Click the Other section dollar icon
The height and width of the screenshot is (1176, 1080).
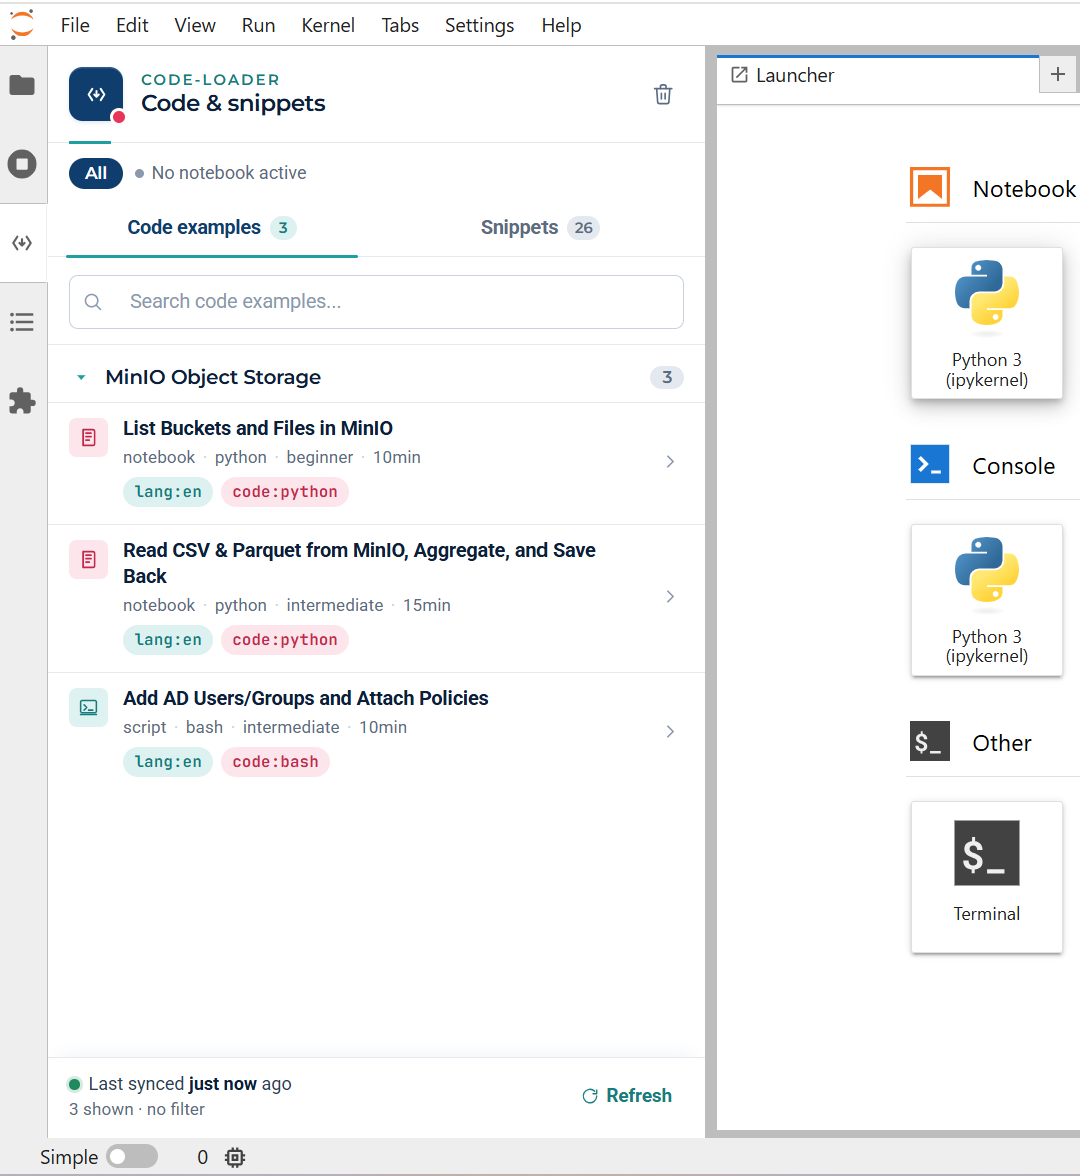930,741
